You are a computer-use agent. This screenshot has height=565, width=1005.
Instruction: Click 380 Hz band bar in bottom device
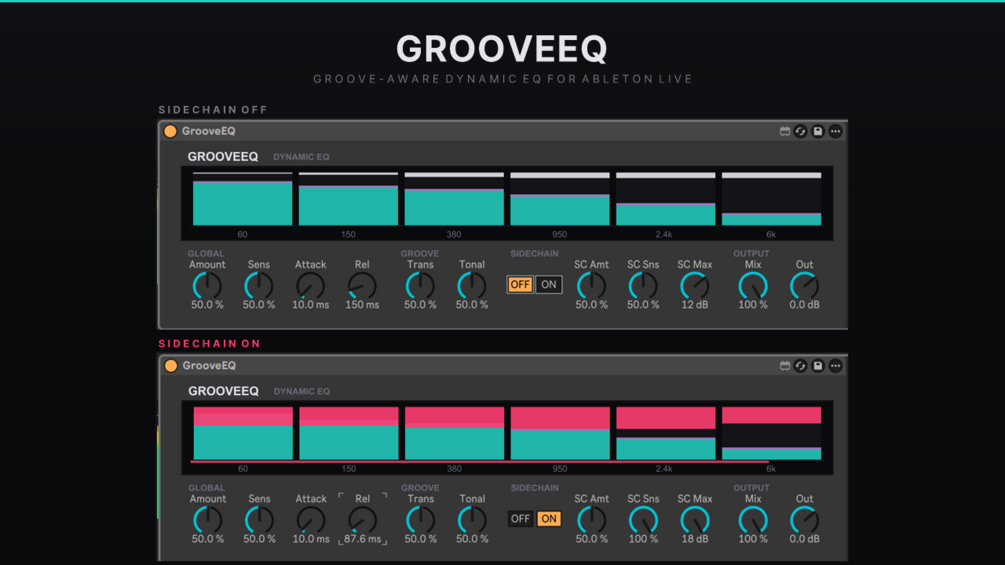[x=454, y=433]
